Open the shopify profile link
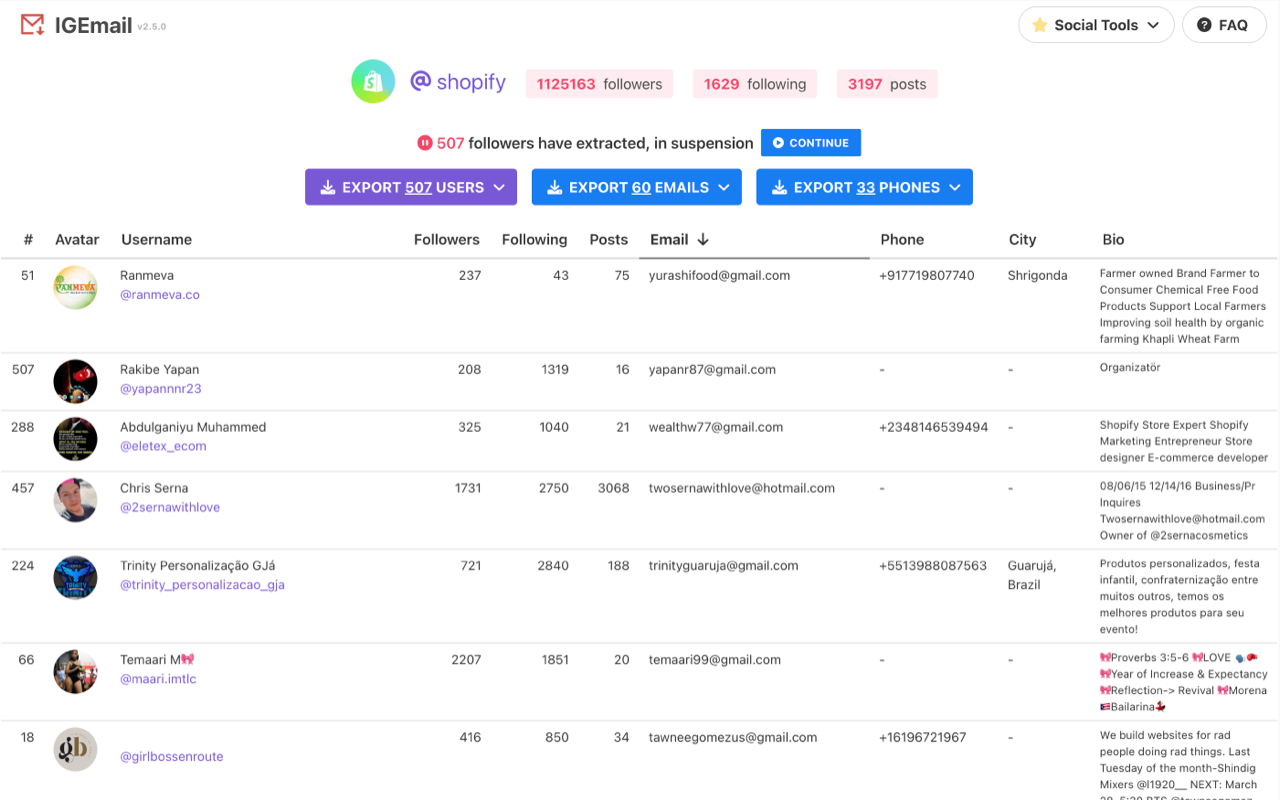Viewport: 1280px width, 800px height. pos(471,82)
